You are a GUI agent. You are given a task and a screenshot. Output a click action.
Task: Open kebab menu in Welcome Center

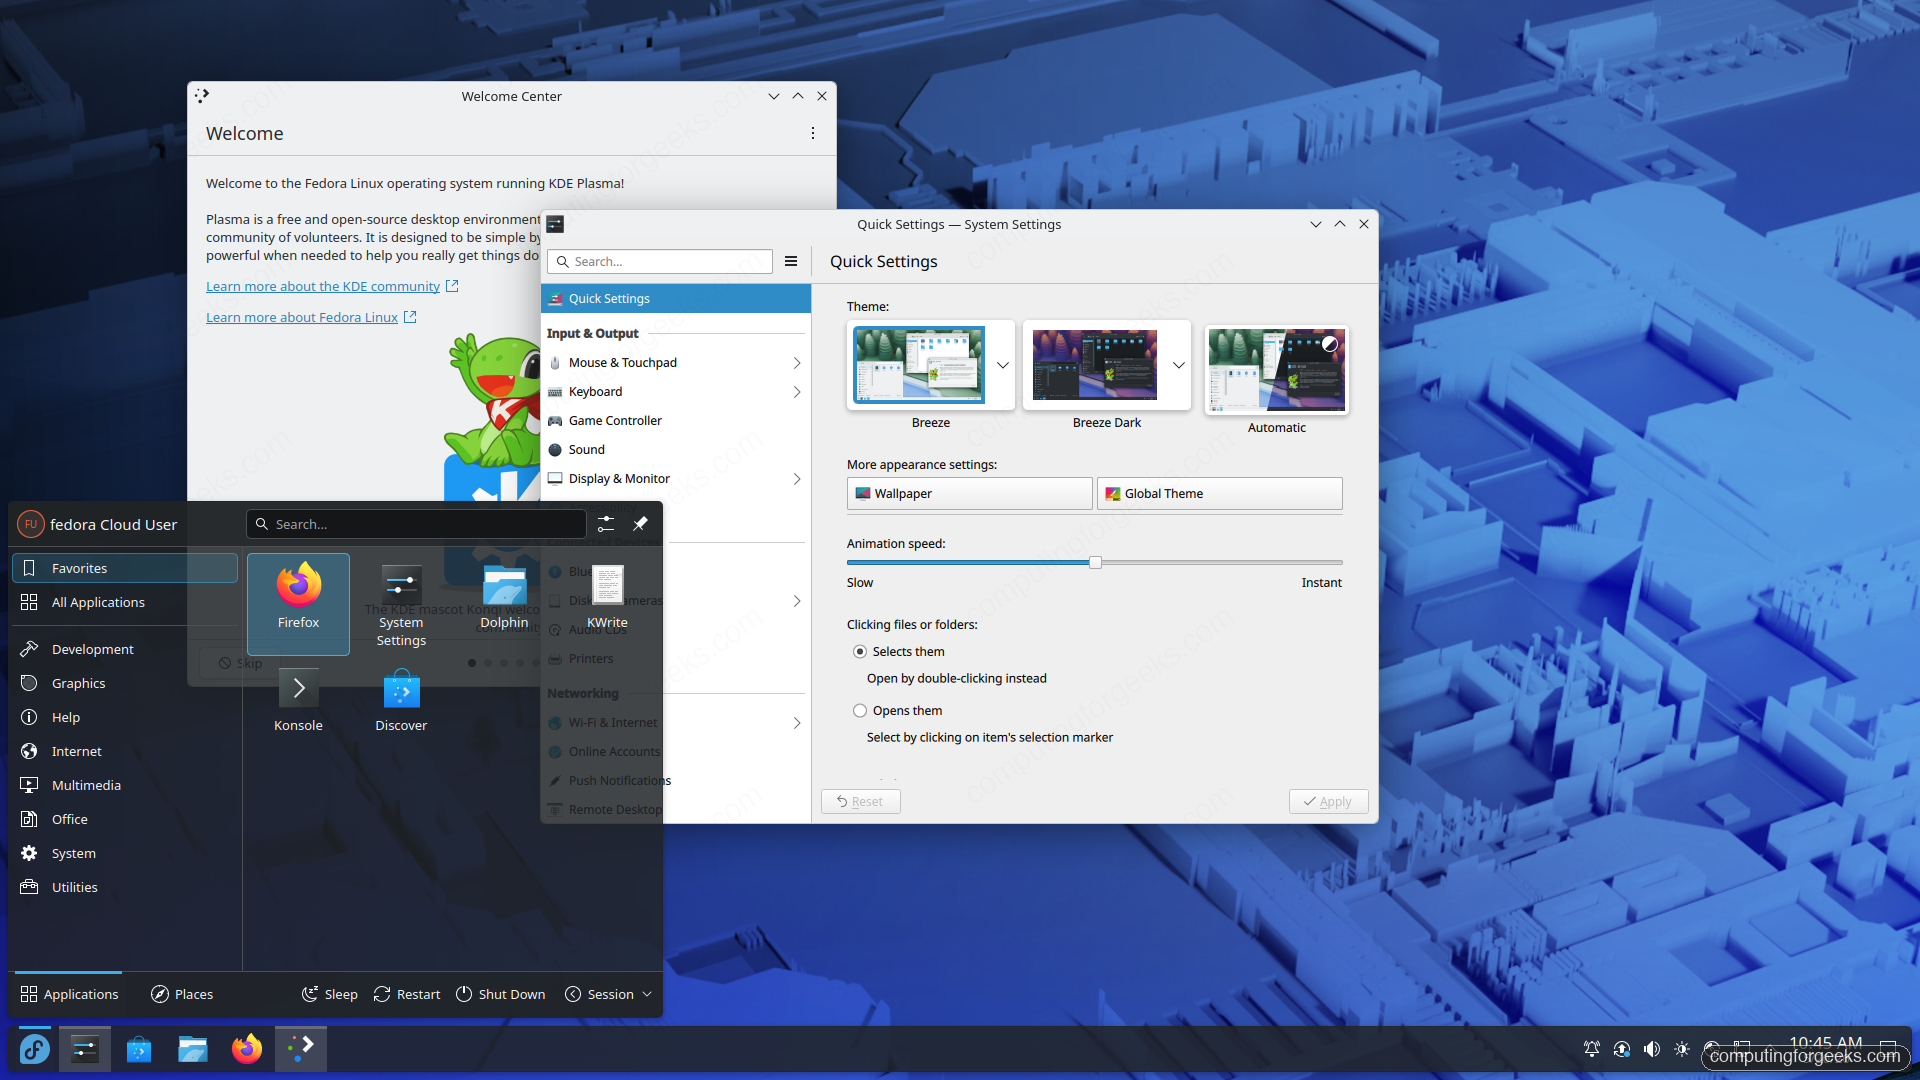coord(813,133)
